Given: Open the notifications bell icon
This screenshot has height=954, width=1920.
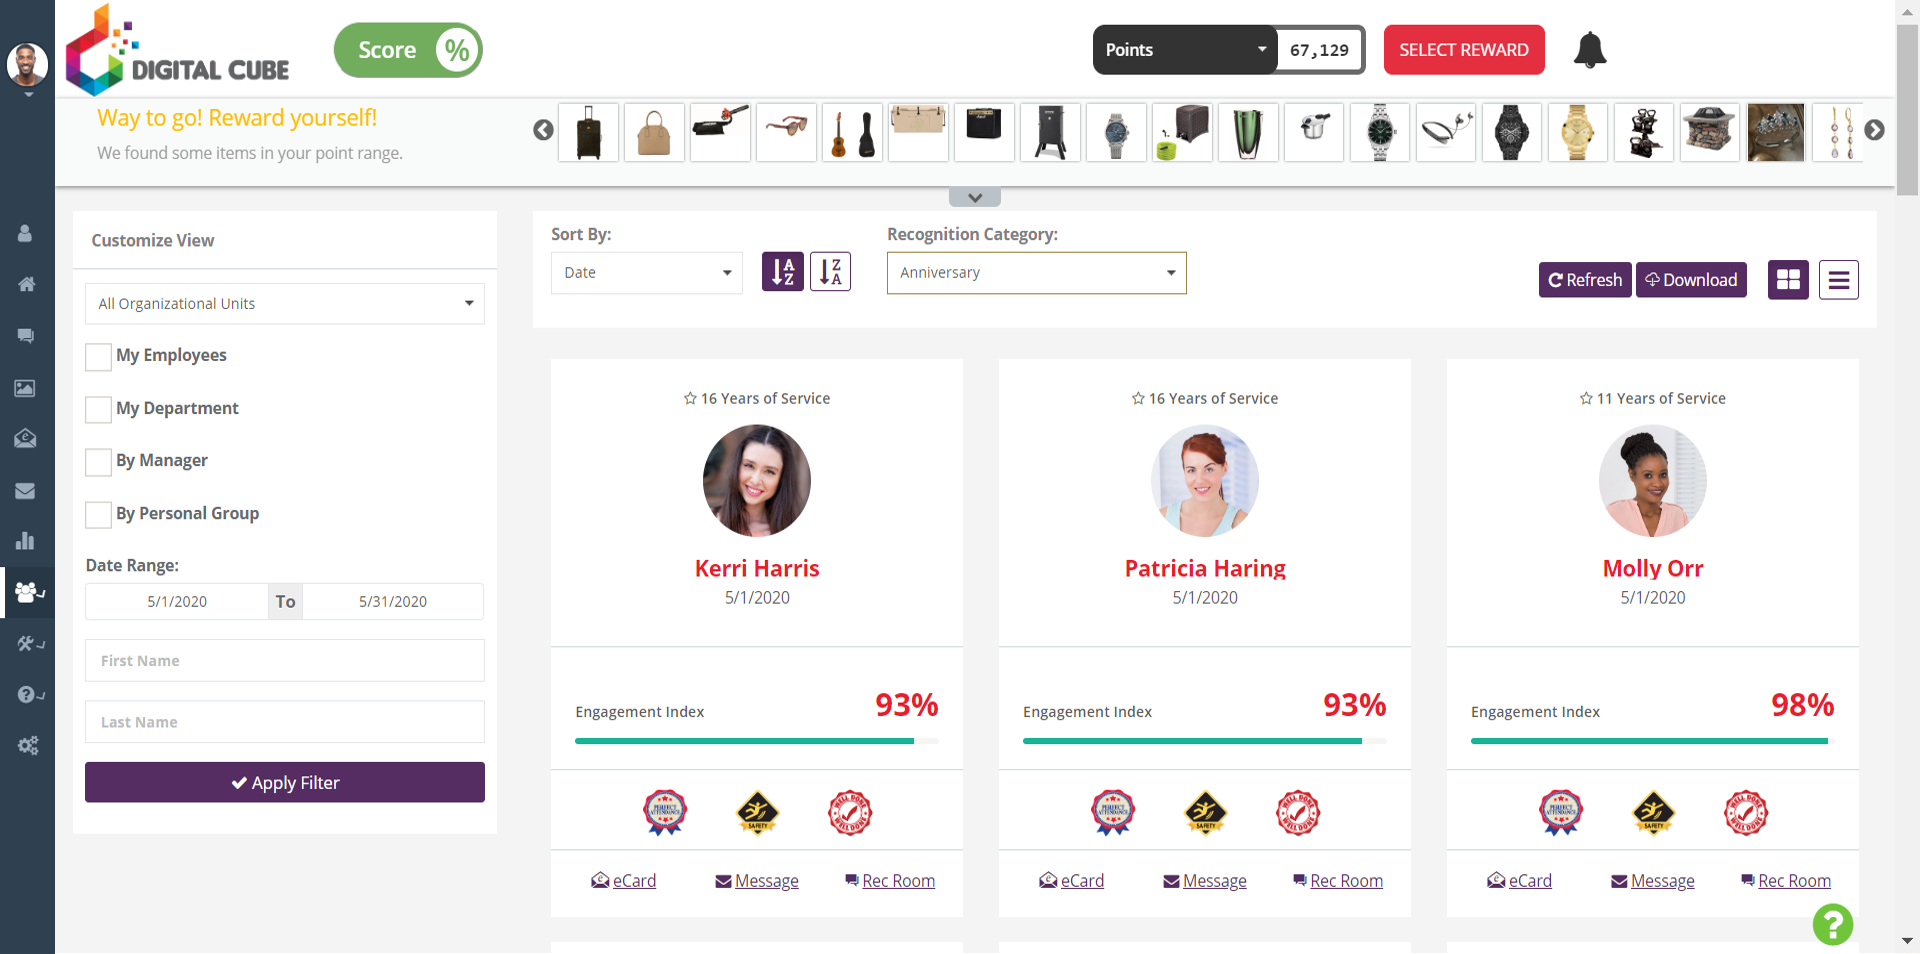Looking at the screenshot, I should pos(1589,50).
